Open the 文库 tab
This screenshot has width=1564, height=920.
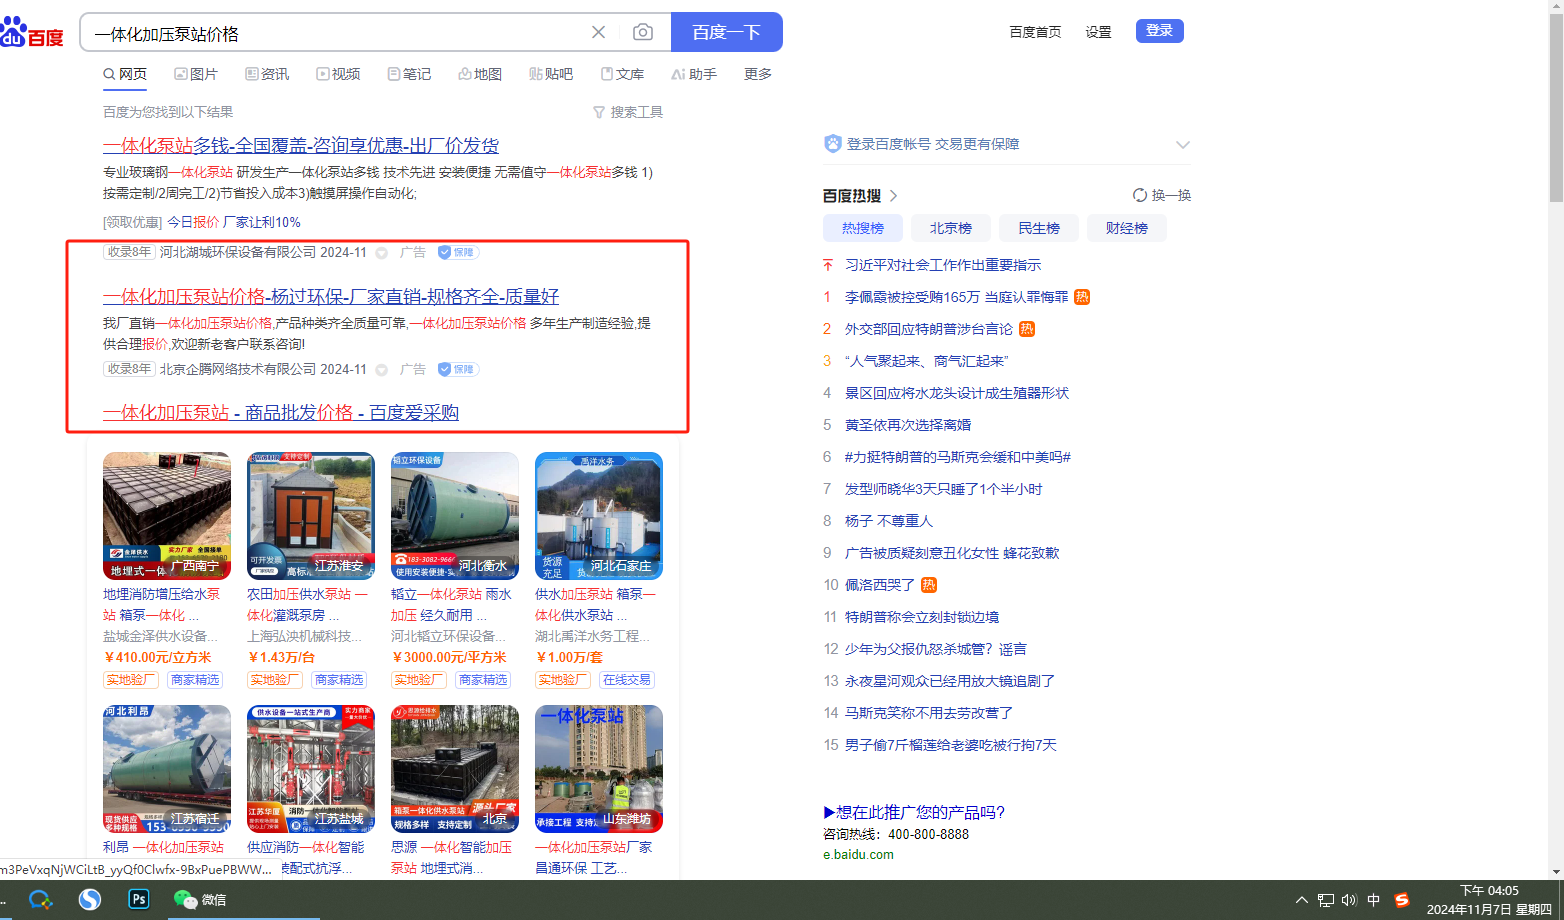[622, 74]
